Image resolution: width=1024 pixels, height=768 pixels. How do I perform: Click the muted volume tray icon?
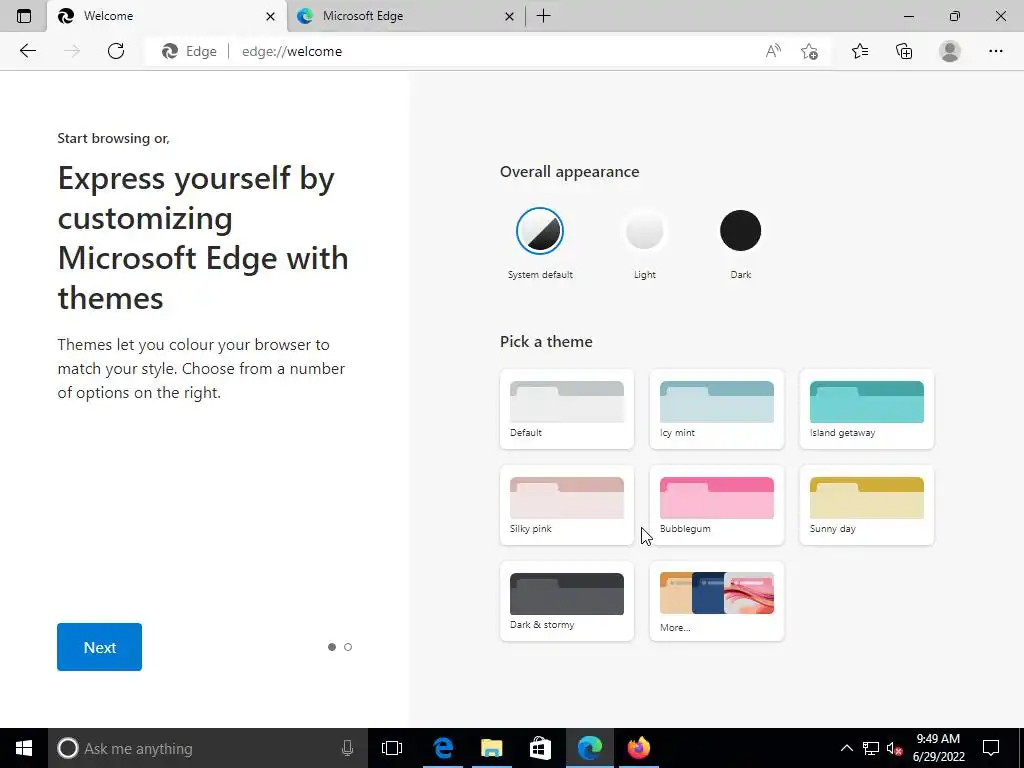[895, 748]
